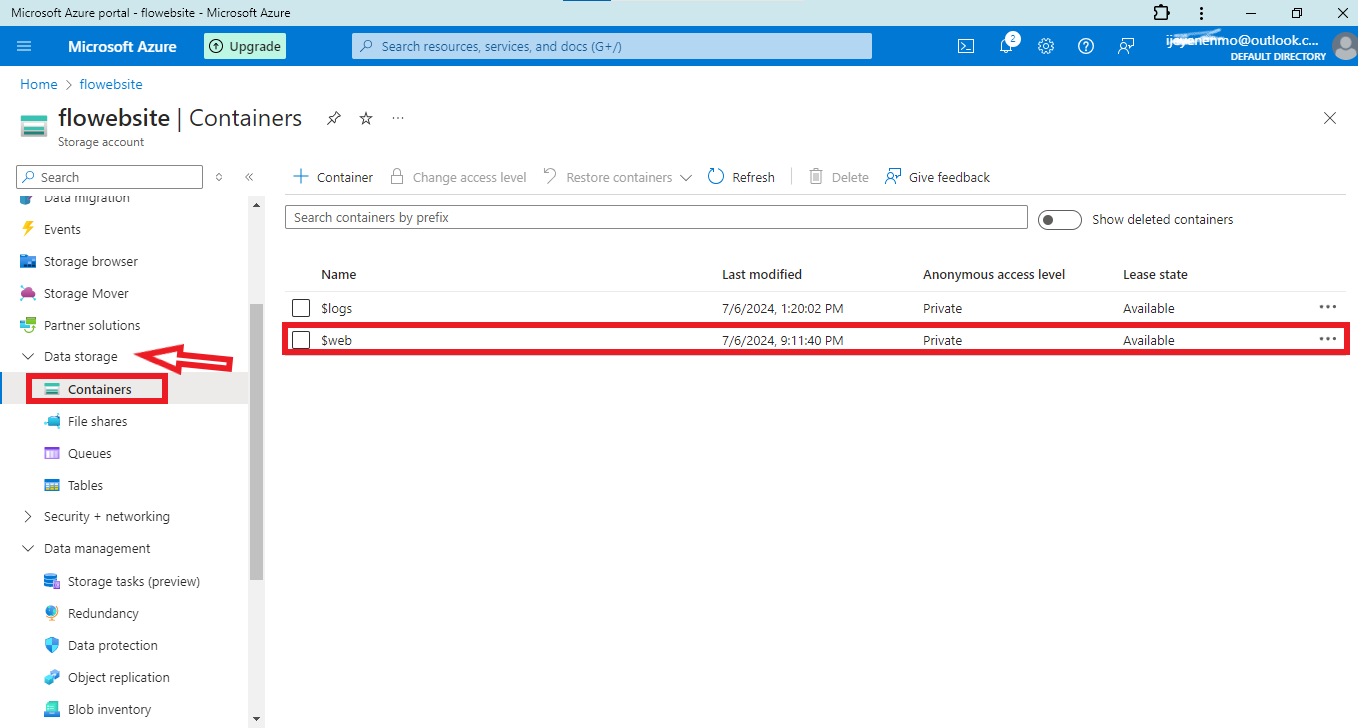Screen dimensions: 1358x728
Task: Open the notifications bell icon
Action: pyautogui.click(x=1006, y=46)
